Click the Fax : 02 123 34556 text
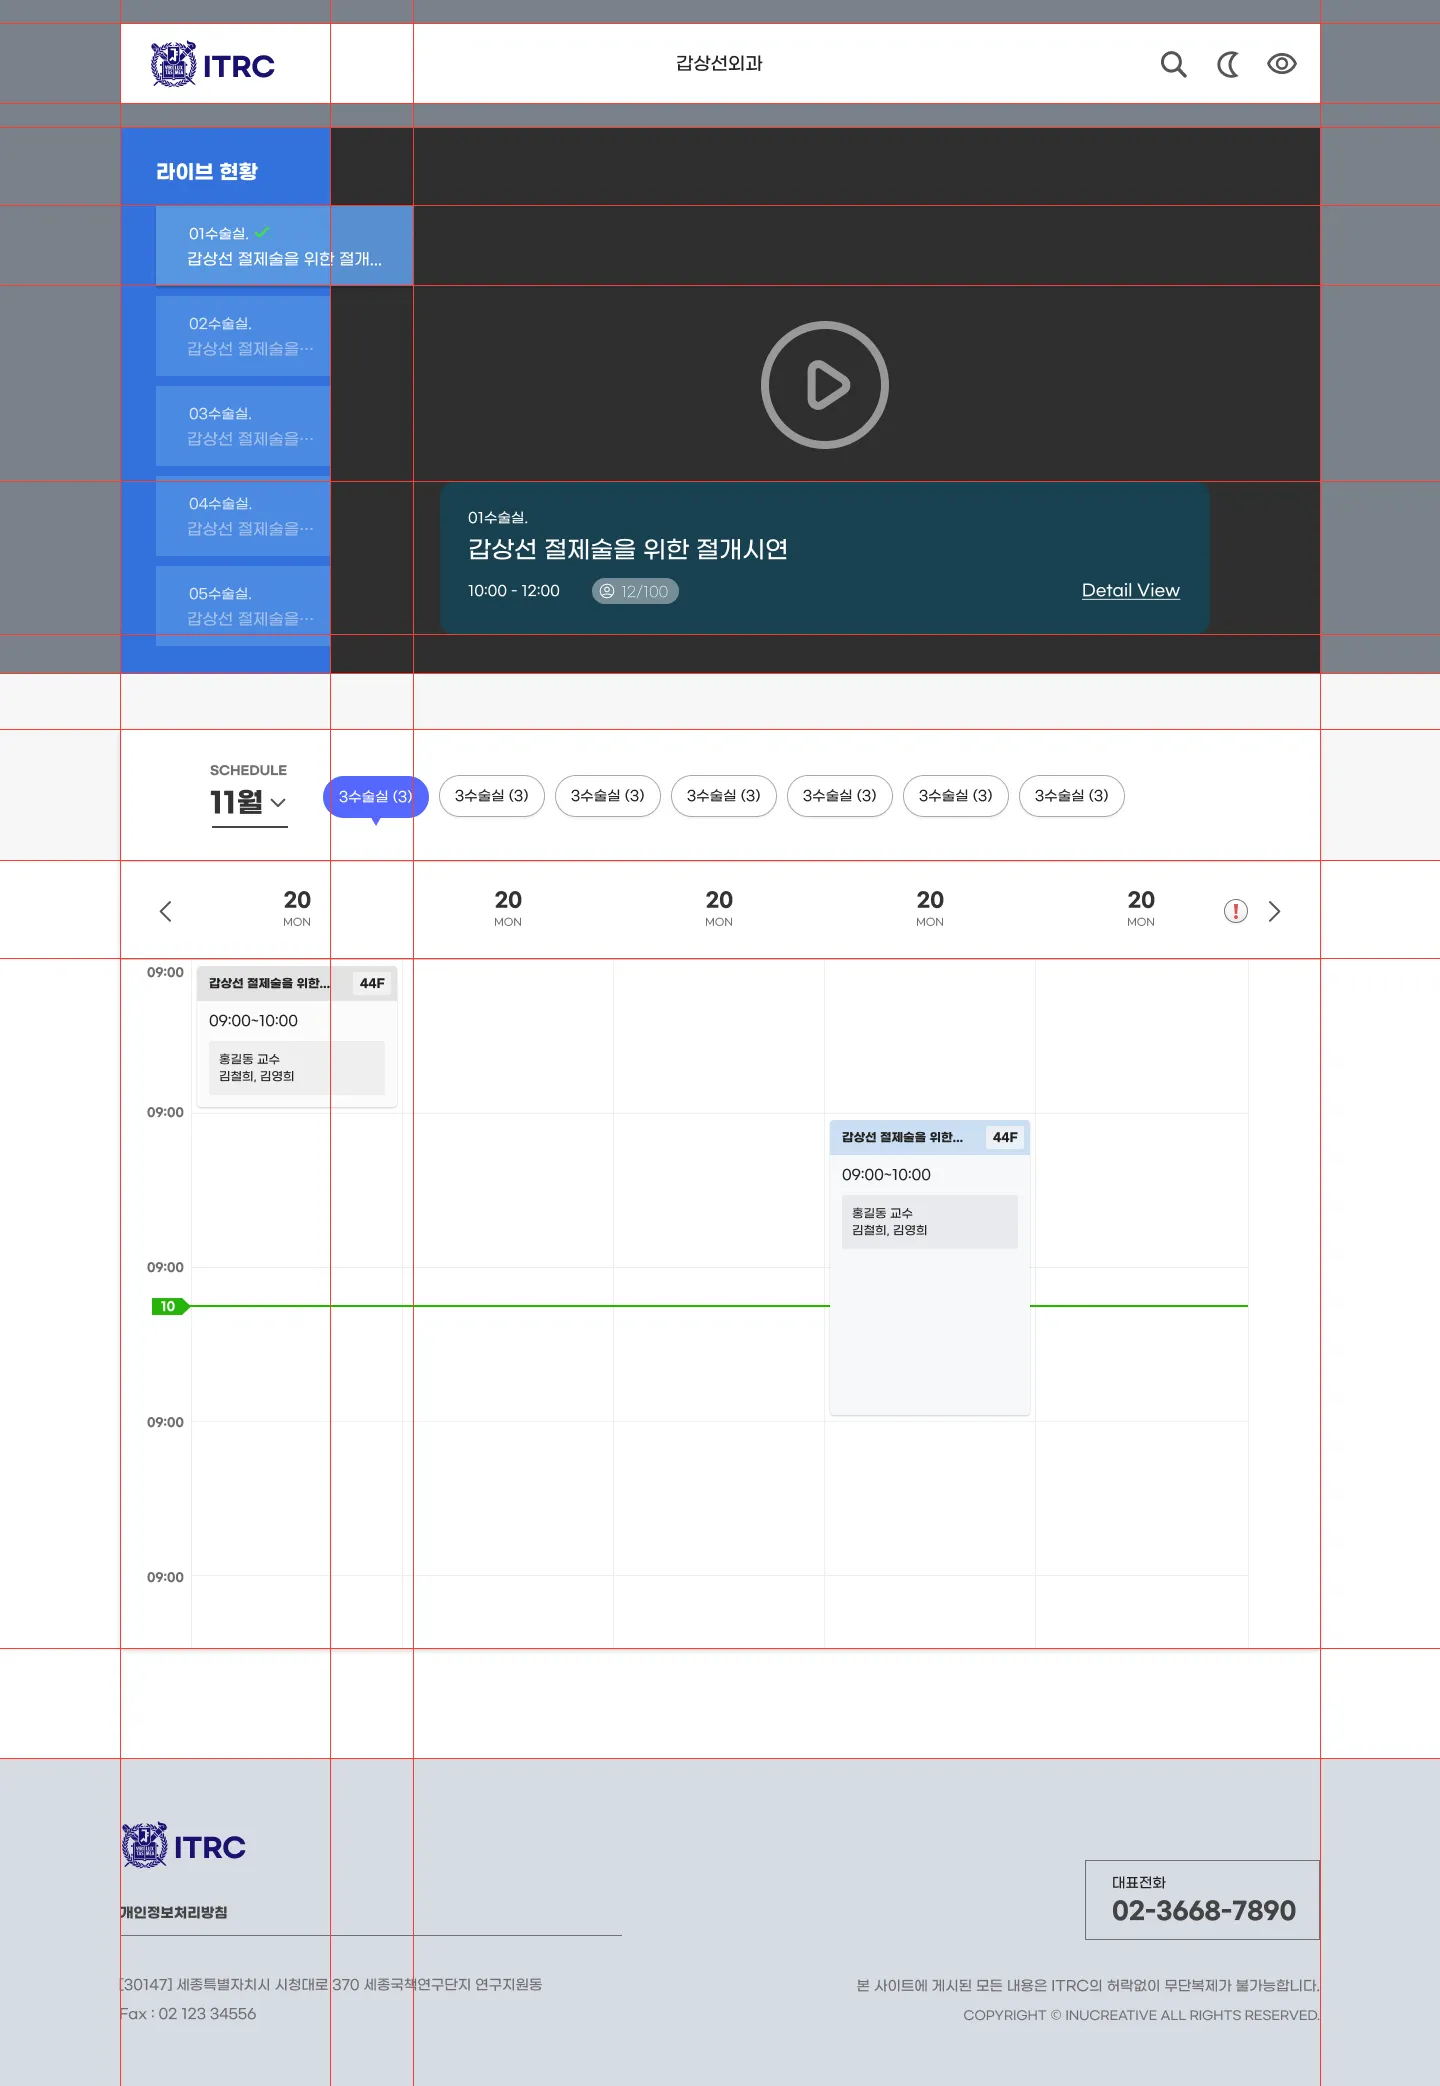The height and width of the screenshot is (2086, 1440). 188,2014
